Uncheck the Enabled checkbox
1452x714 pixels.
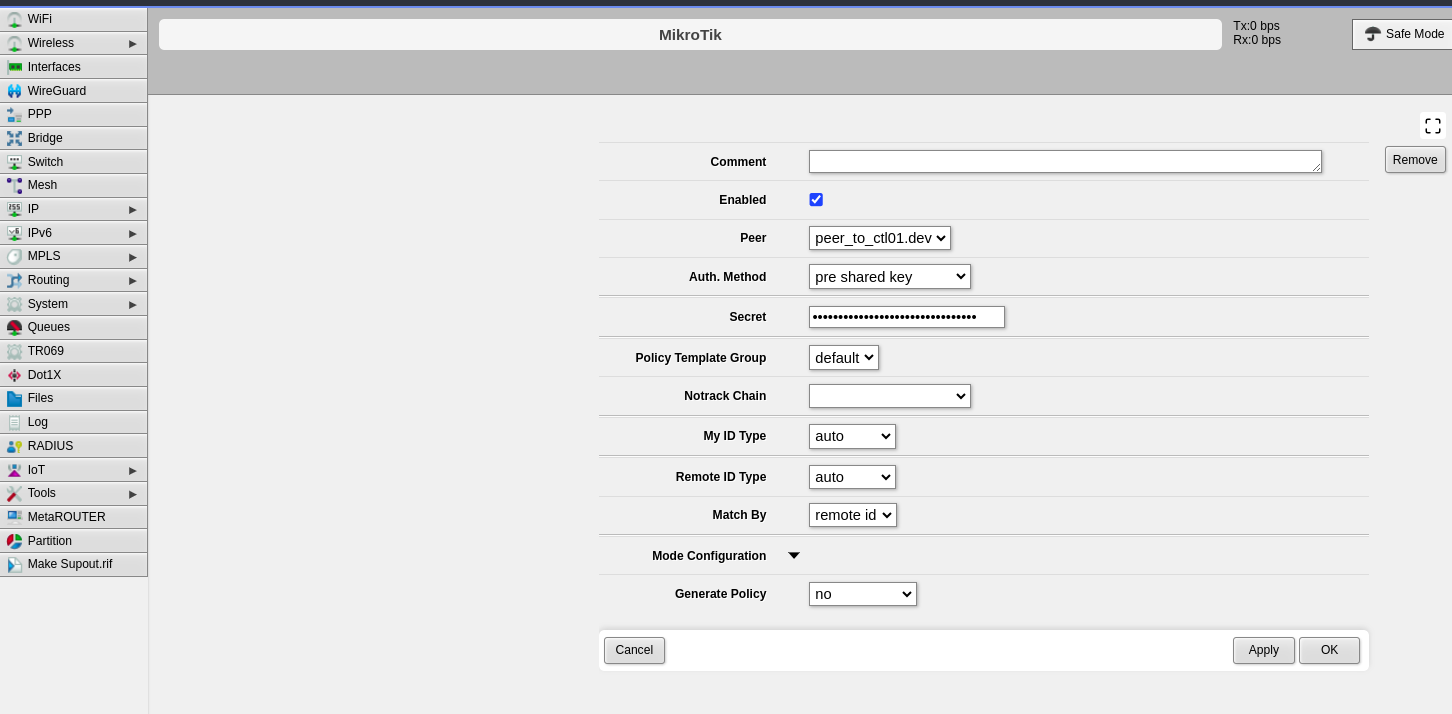[816, 200]
